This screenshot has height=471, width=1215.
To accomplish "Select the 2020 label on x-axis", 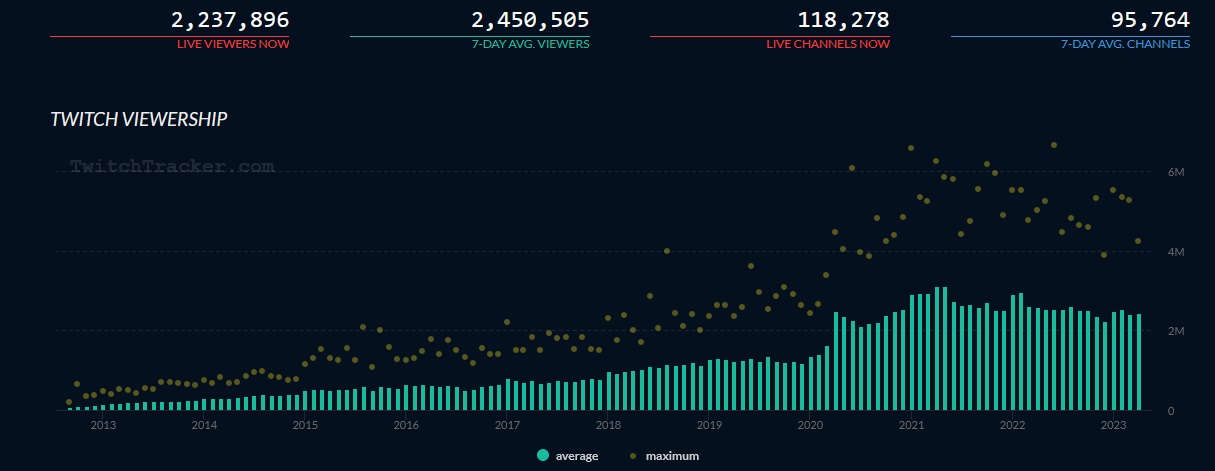I will [x=810, y=425].
